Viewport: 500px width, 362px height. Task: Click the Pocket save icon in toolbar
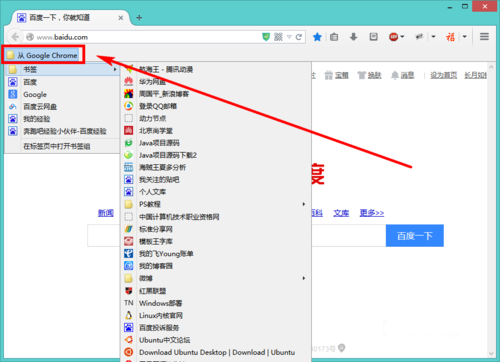[x=373, y=37]
